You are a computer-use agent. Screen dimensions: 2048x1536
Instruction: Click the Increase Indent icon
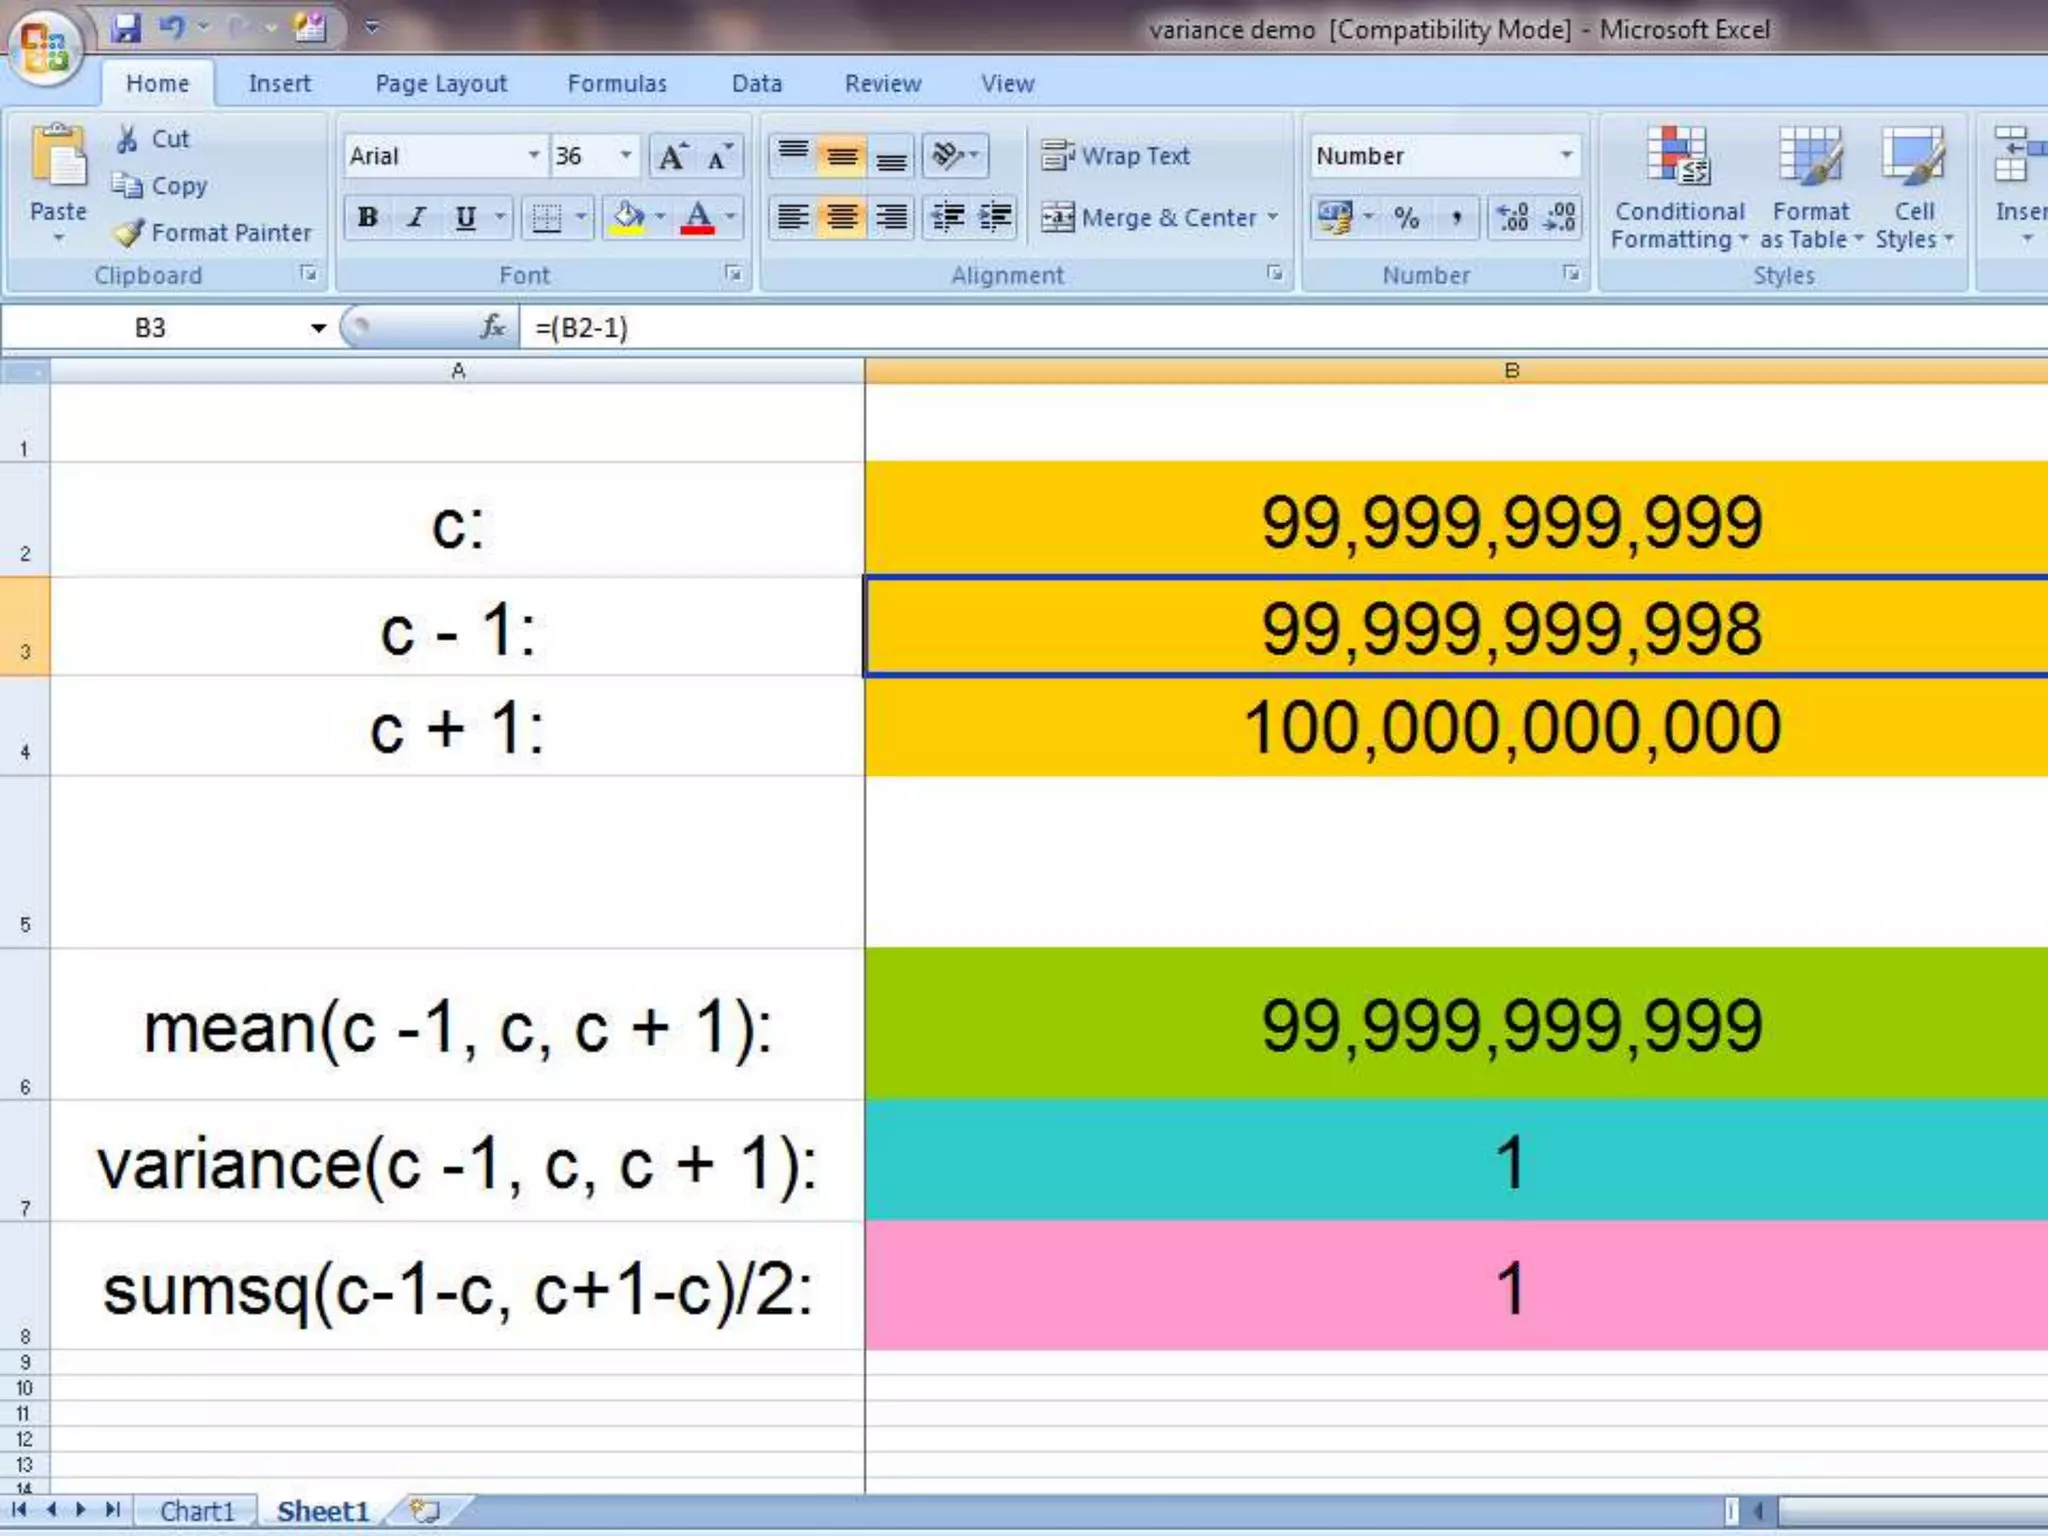pyautogui.click(x=995, y=217)
